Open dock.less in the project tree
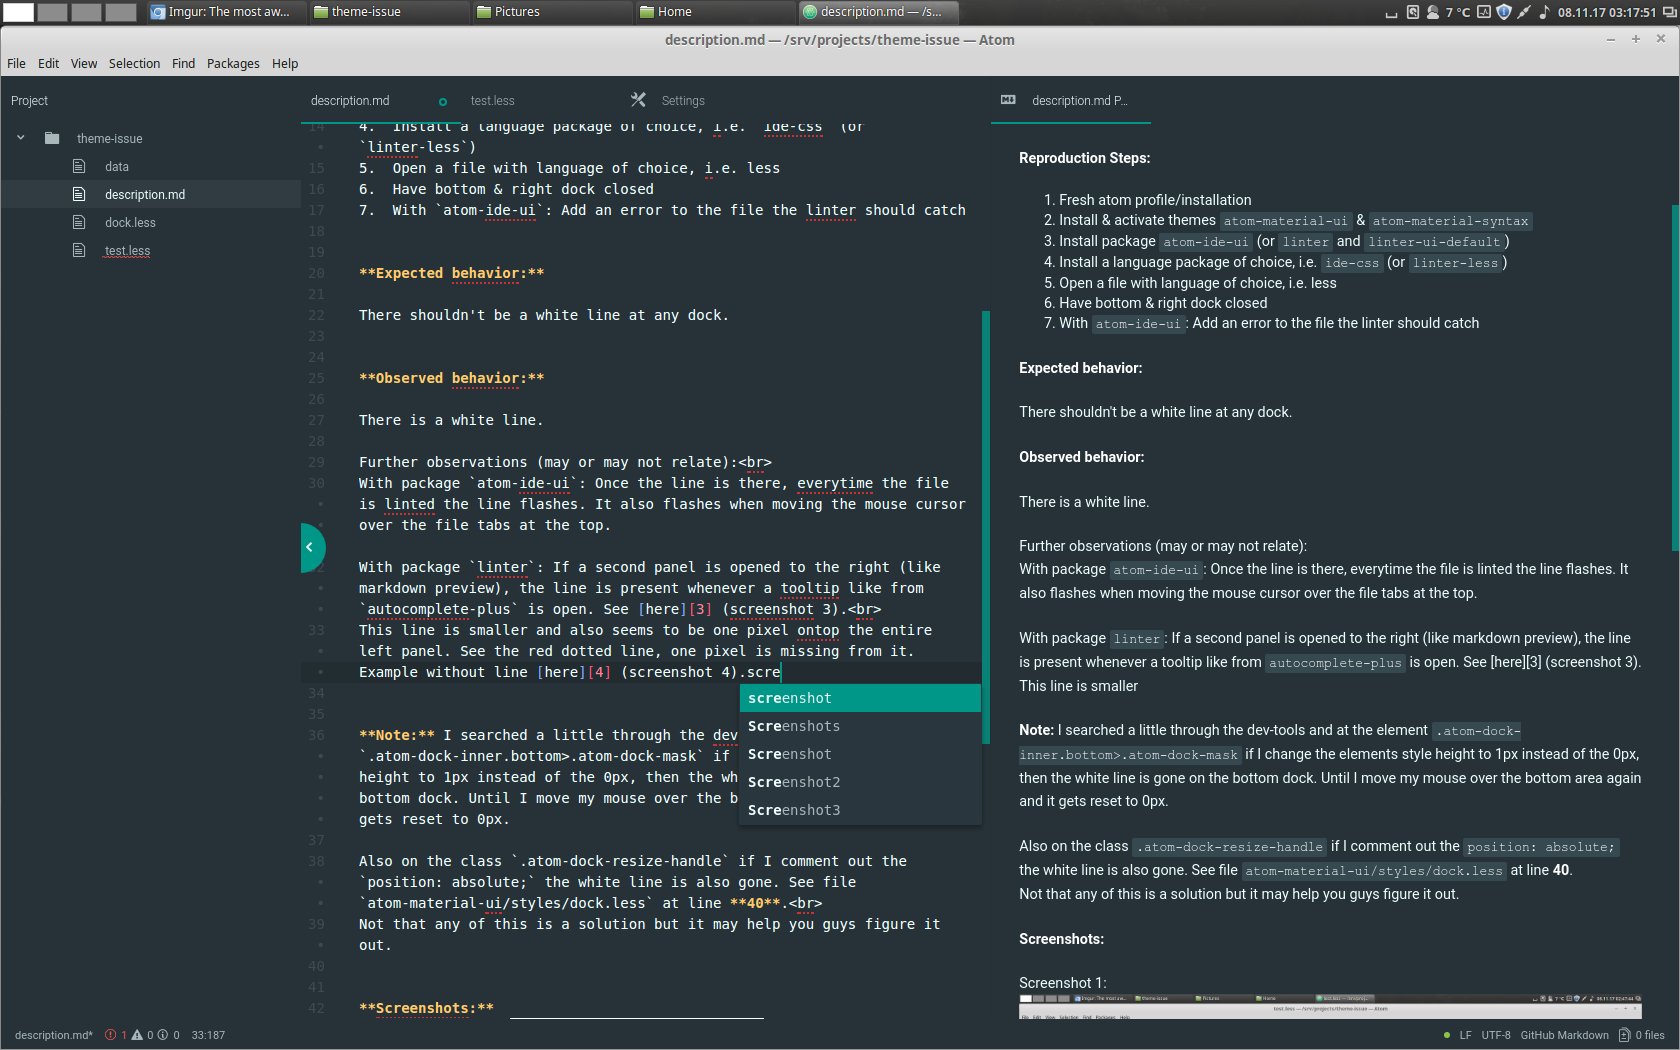Screen dimensions: 1680x1050 pos(131,222)
